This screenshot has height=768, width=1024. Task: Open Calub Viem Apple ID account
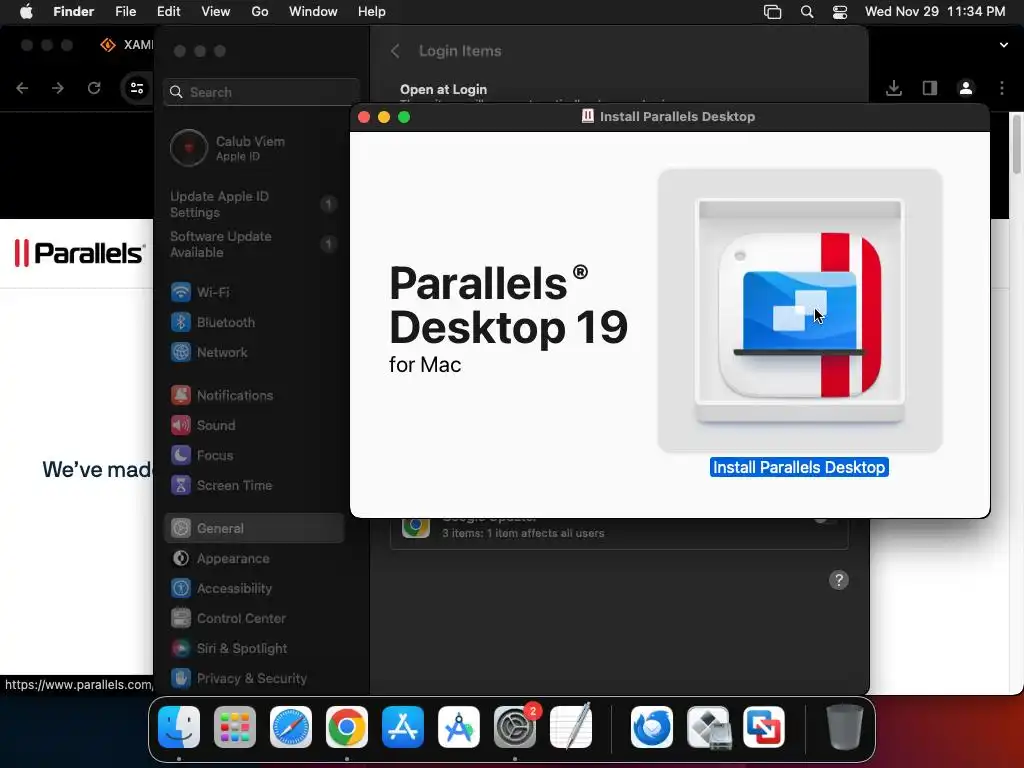[255, 148]
